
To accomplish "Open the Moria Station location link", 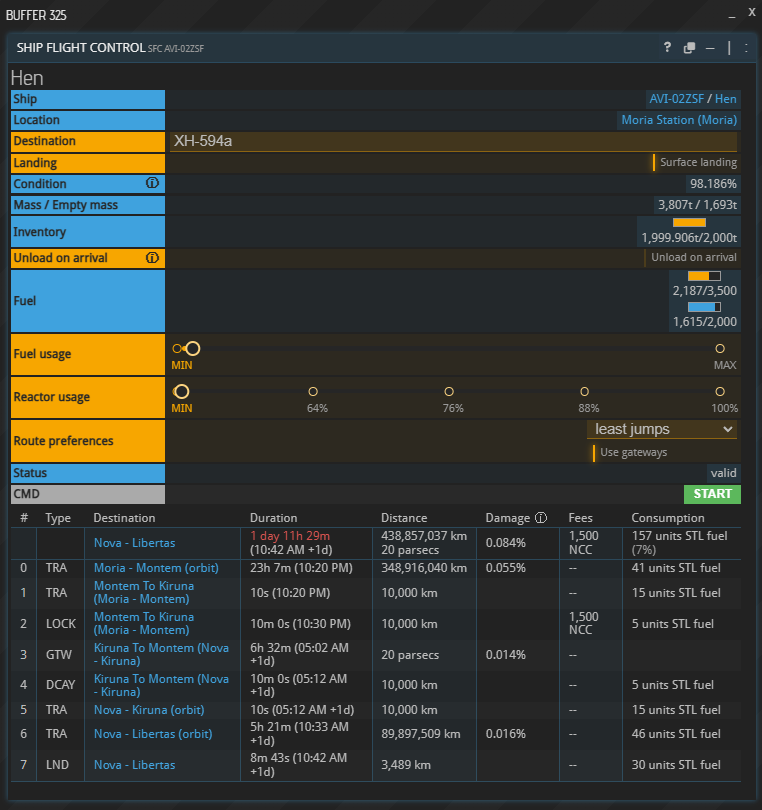I will (x=679, y=120).
